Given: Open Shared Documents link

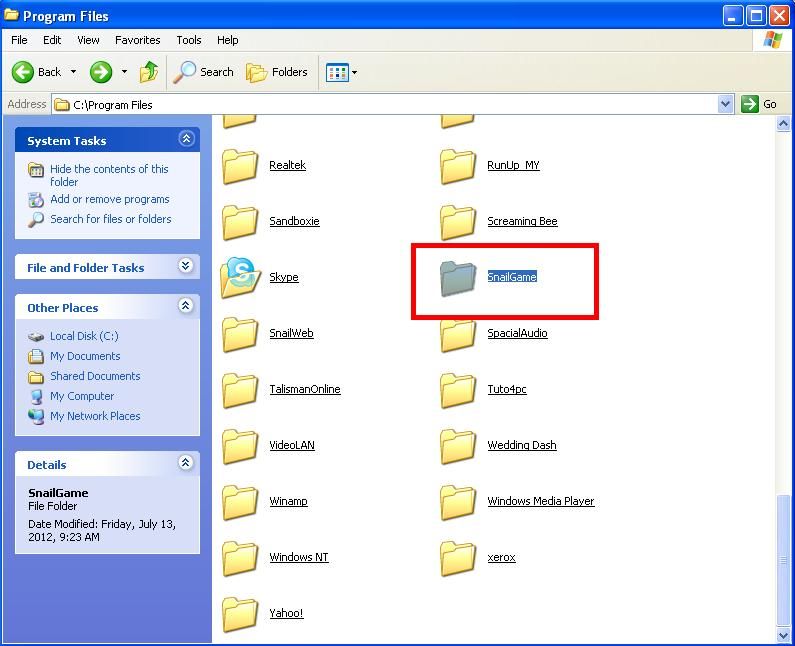Looking at the screenshot, I should tap(95, 376).
